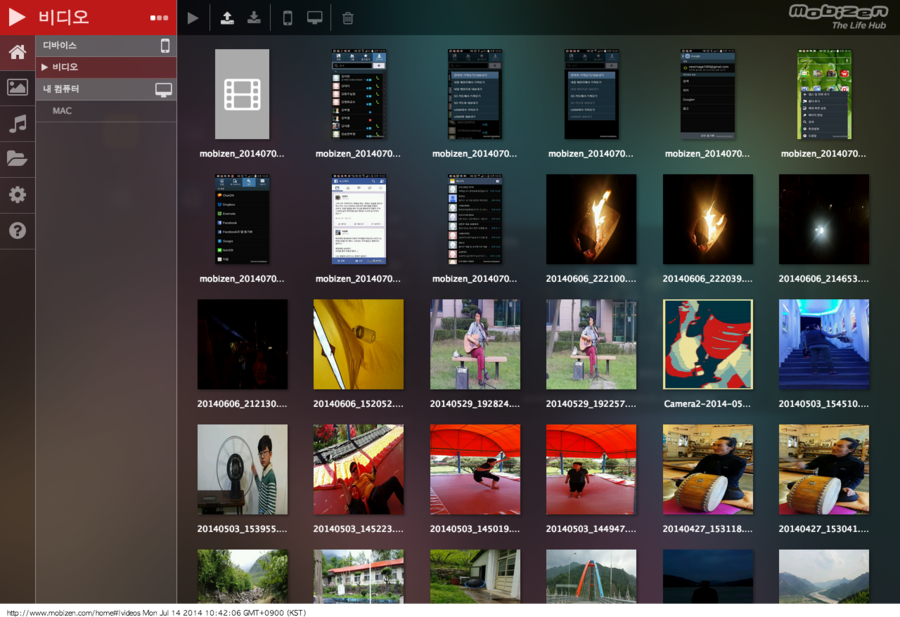Screen dimensions: 900x617
Task: Click the download icon in the toolbar
Action: point(254,18)
